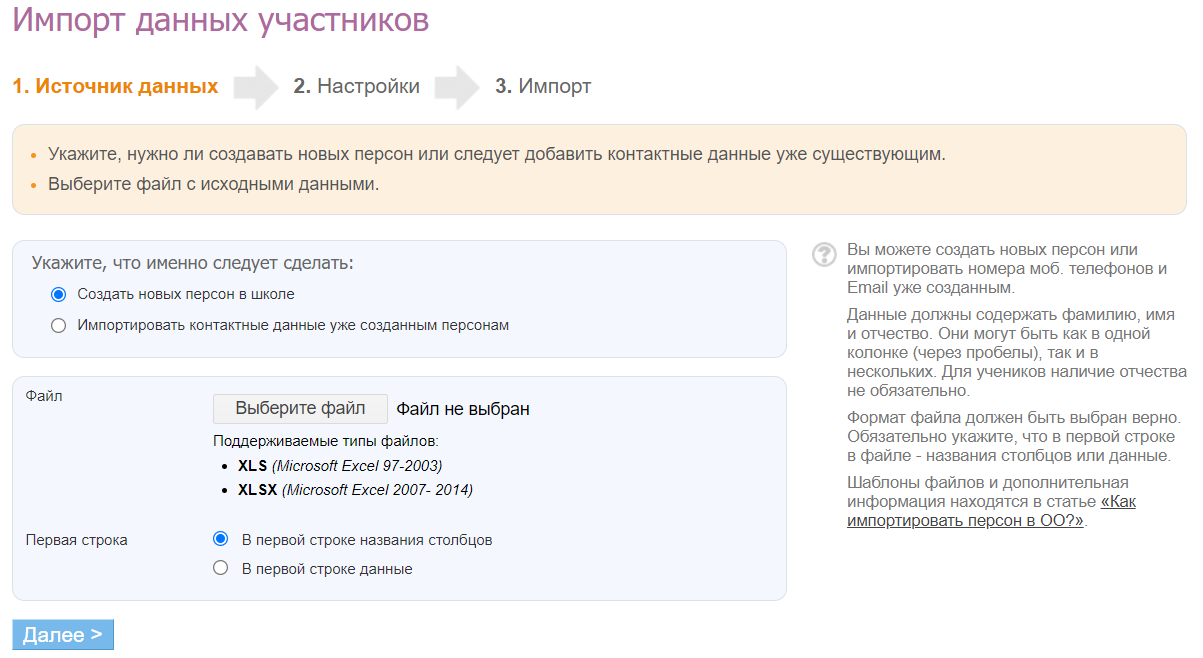Pick 'В первой строке данные' radio button
Viewport: 1203px width, 658px height.
pyautogui.click(x=221, y=569)
